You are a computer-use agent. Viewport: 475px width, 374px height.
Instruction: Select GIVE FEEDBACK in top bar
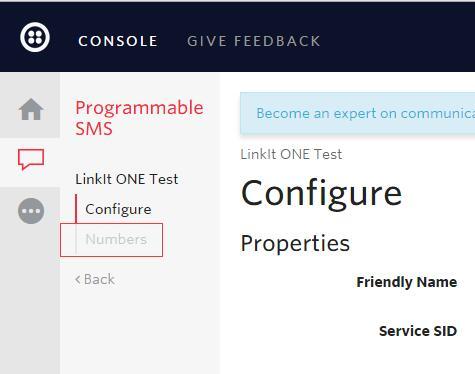click(254, 41)
